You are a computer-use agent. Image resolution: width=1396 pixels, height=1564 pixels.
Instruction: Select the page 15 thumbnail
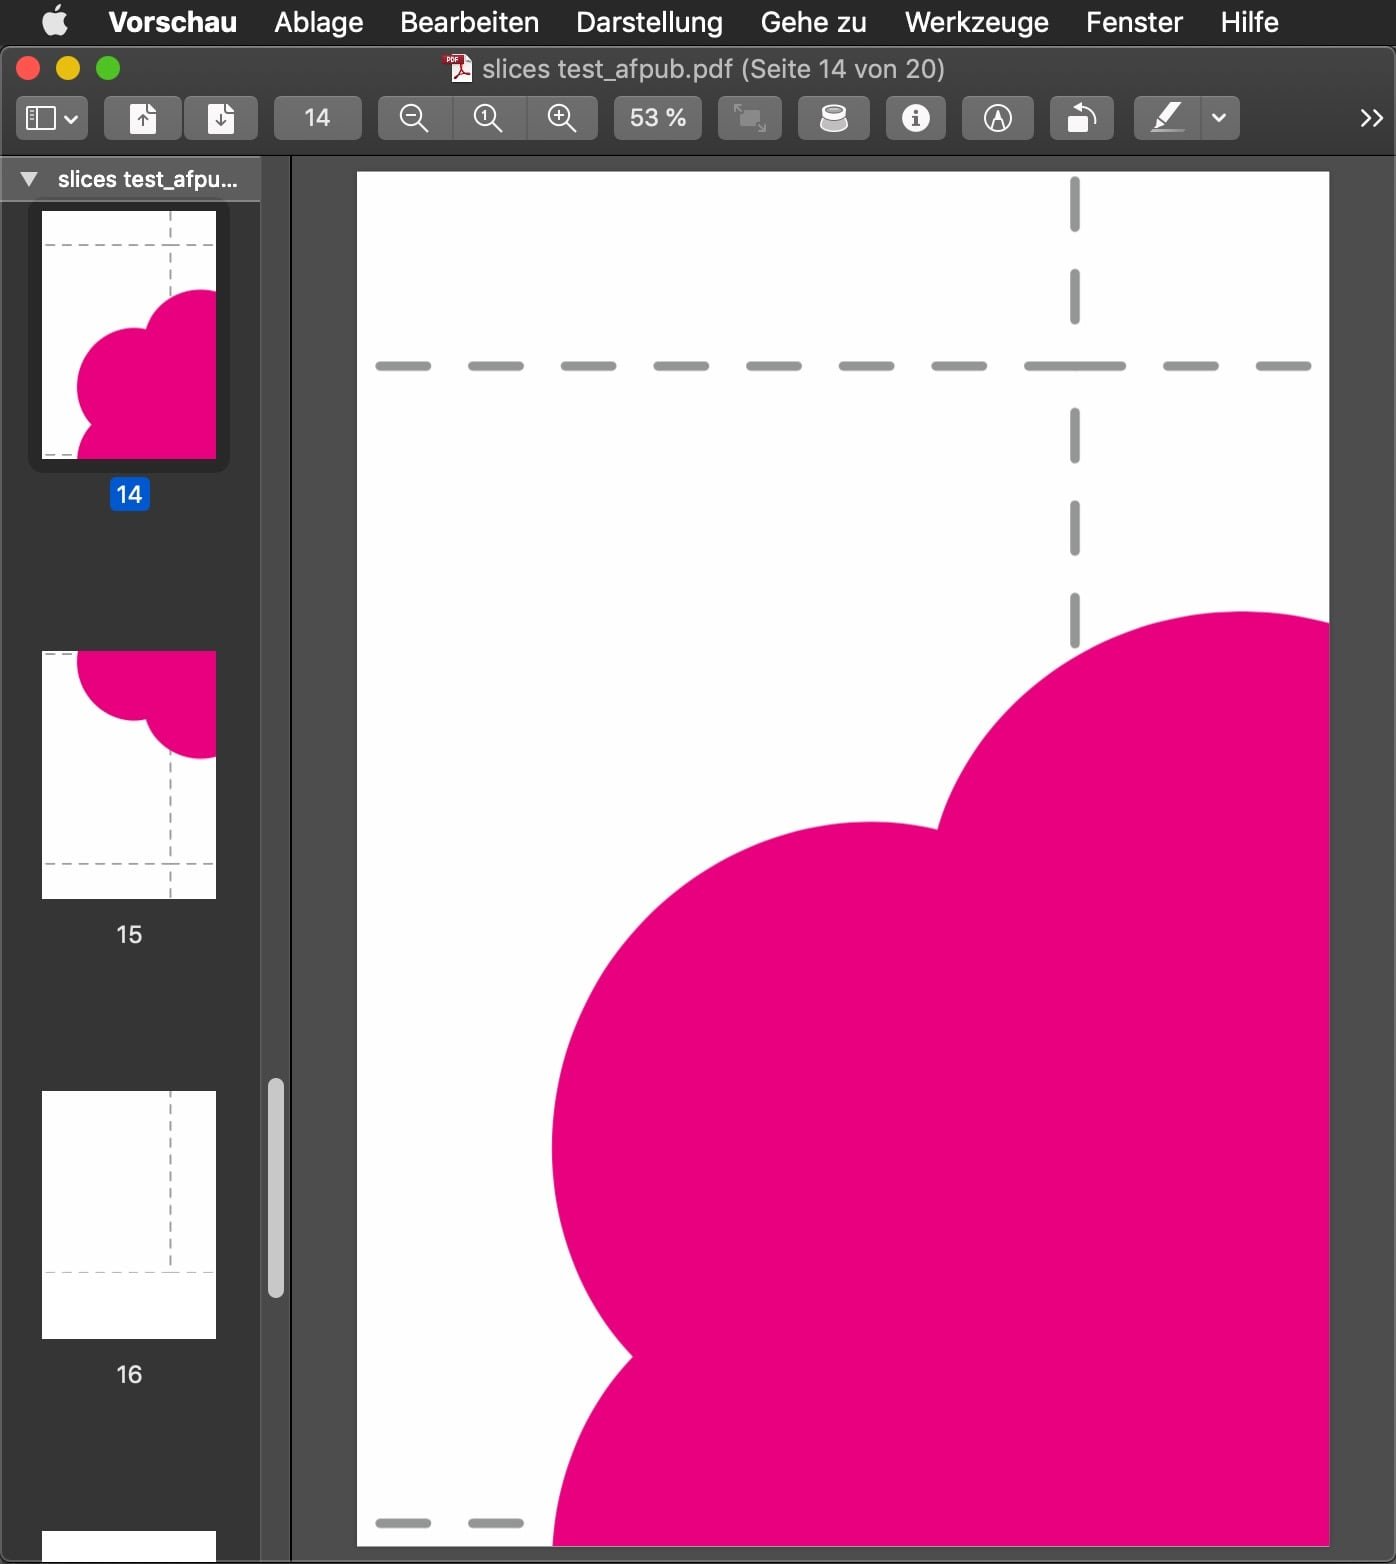coord(129,775)
